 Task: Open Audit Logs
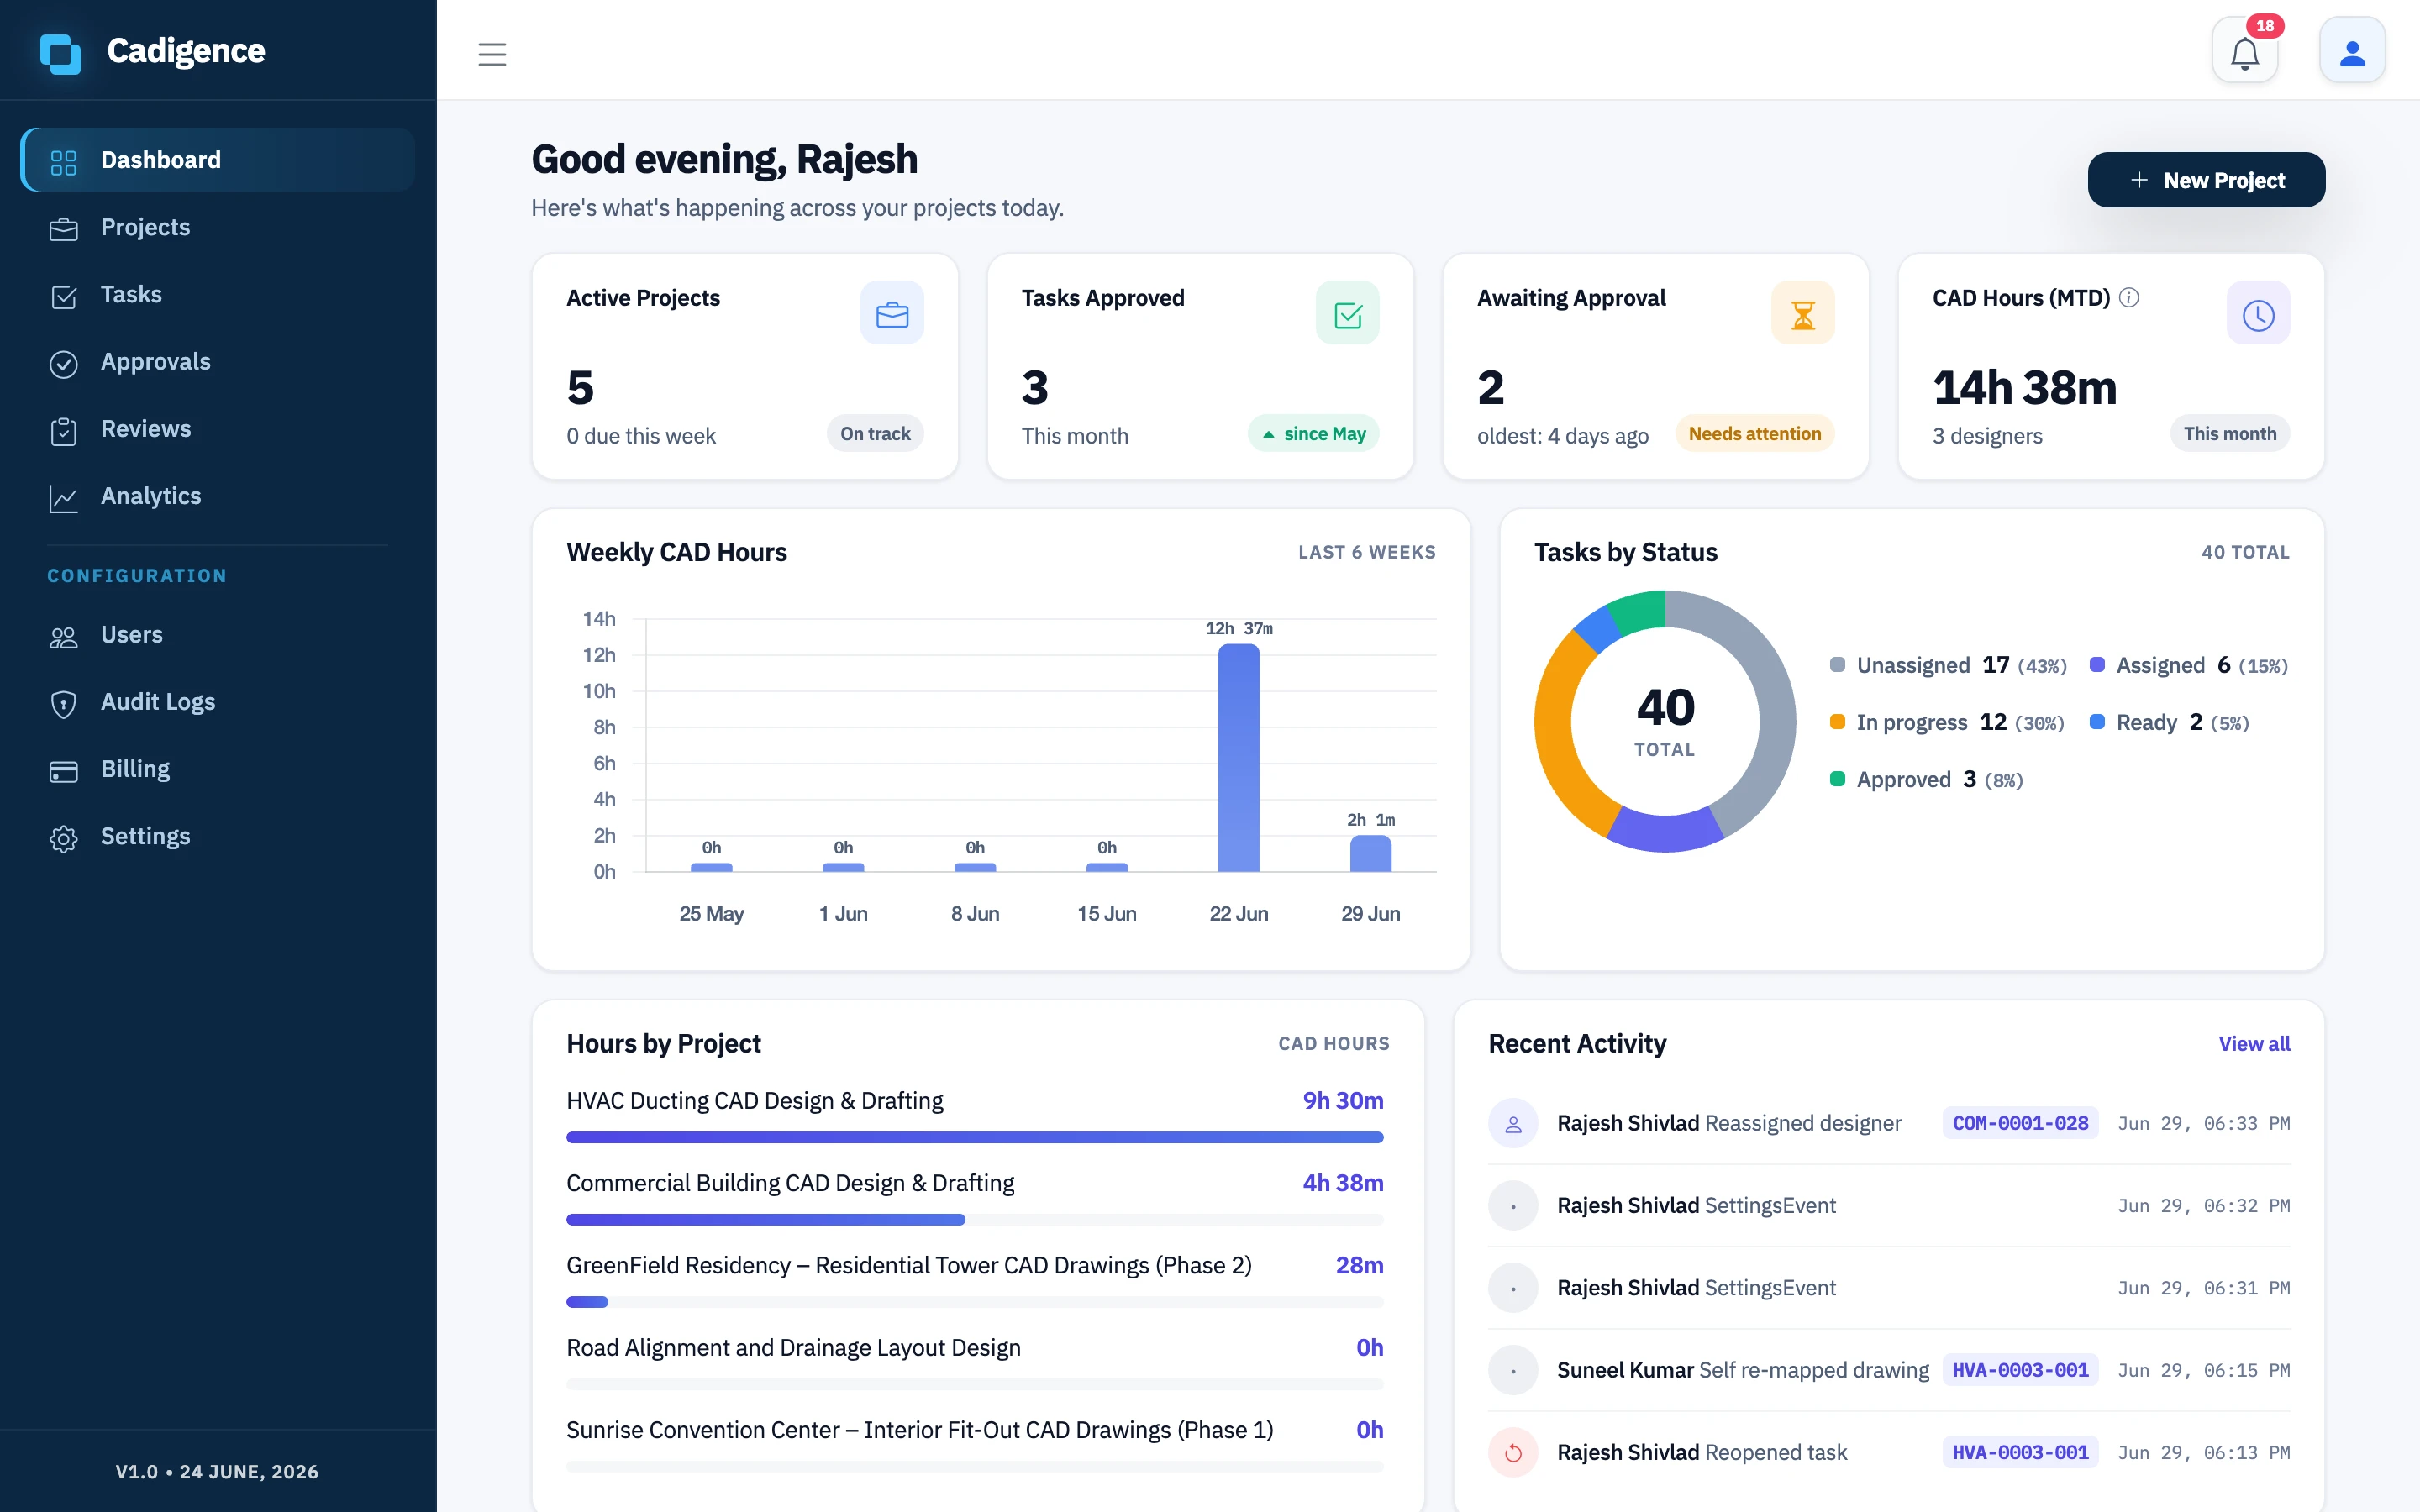pos(218,701)
